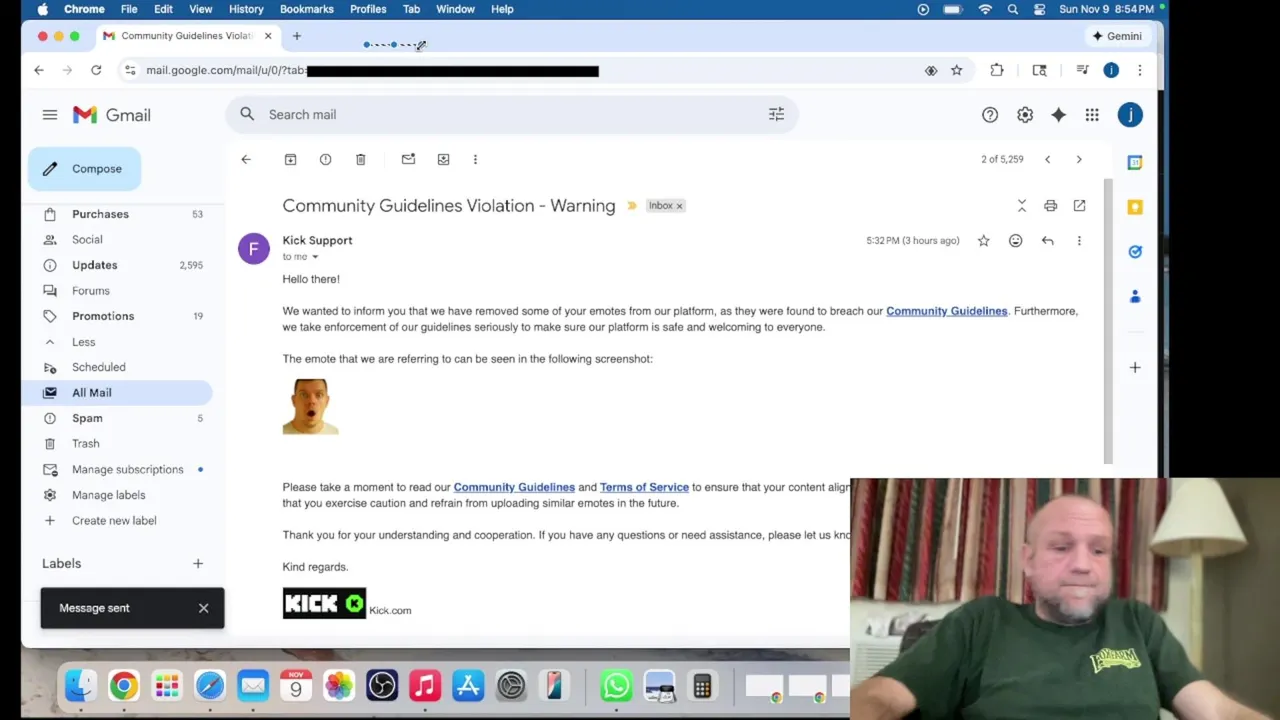Open Gmail main menu hamburger icon
This screenshot has height=720, width=1280.
pos(50,115)
